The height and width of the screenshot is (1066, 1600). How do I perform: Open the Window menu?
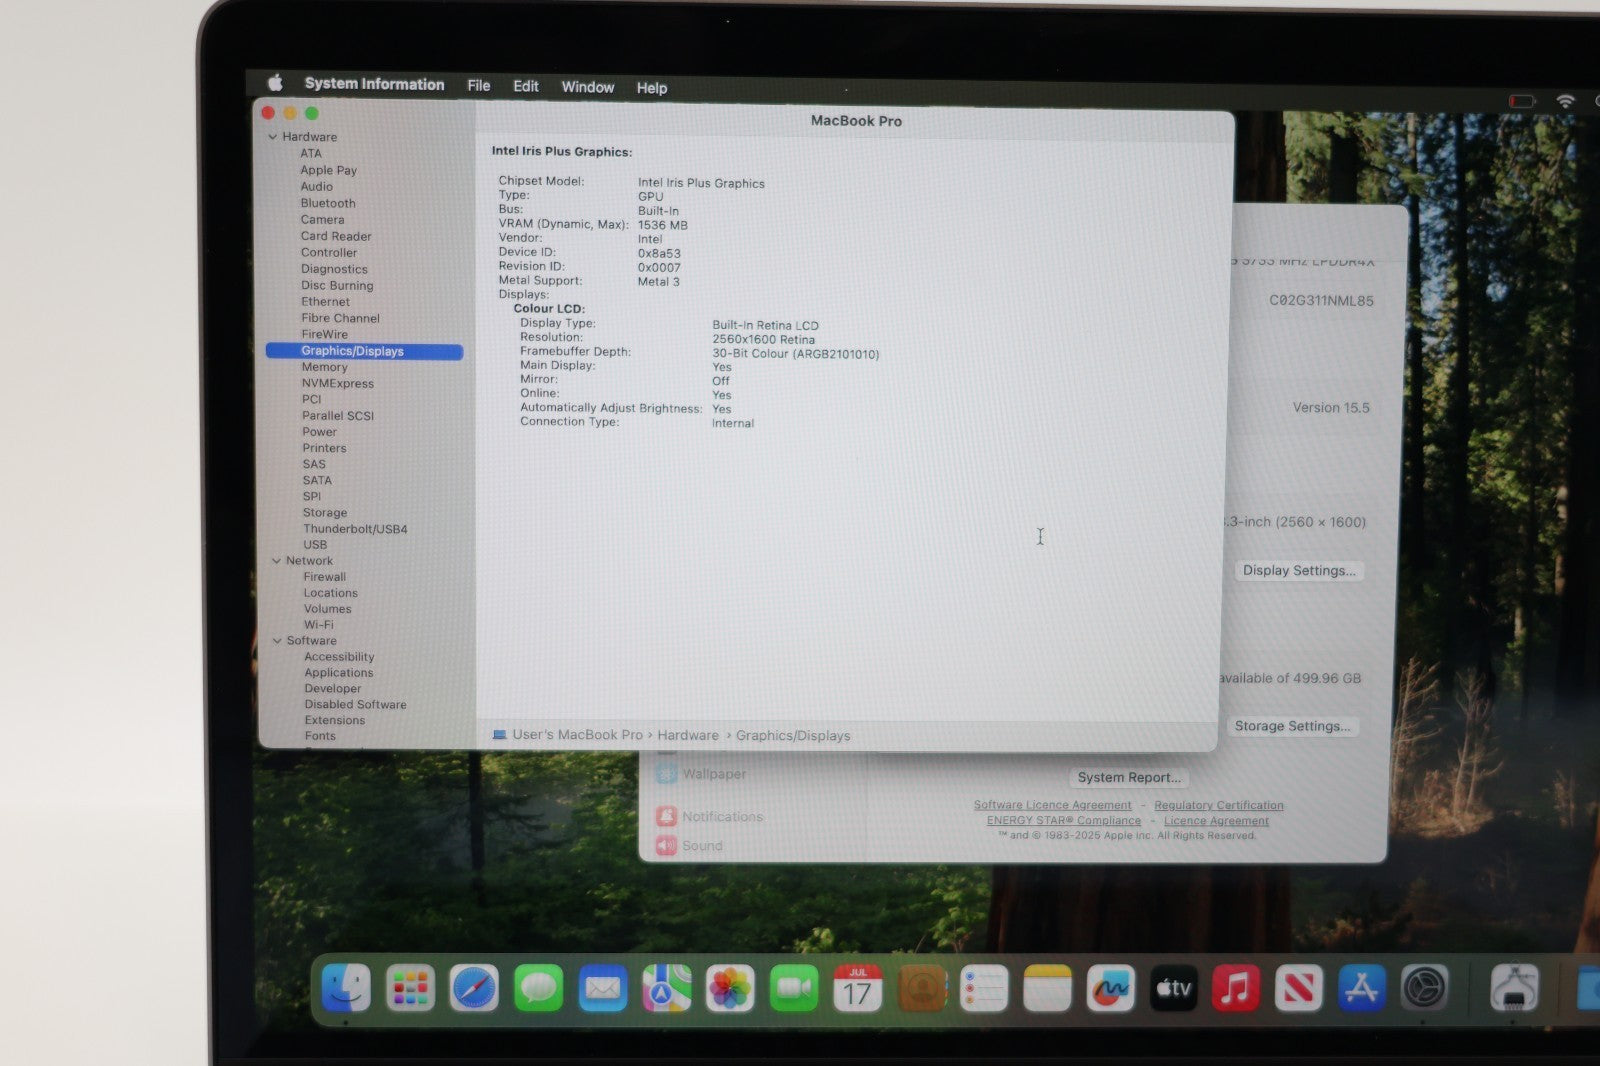pyautogui.click(x=588, y=87)
